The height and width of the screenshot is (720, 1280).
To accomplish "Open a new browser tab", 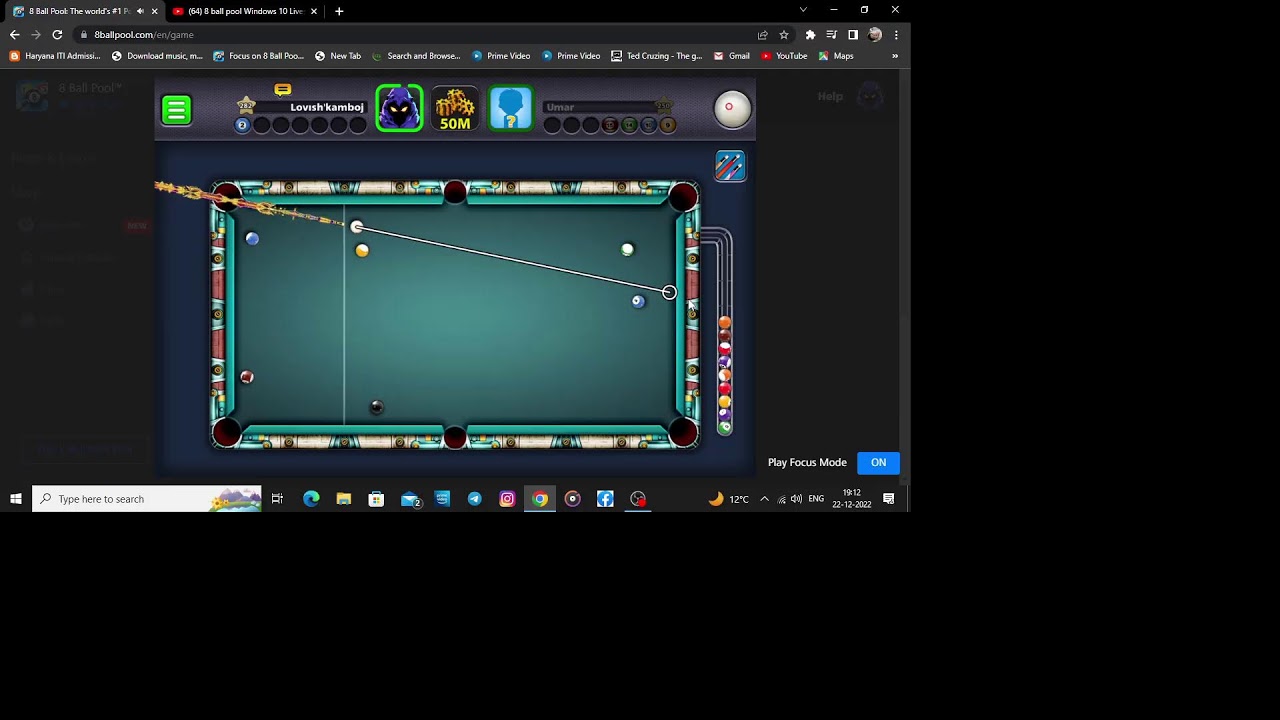I will click(339, 11).
